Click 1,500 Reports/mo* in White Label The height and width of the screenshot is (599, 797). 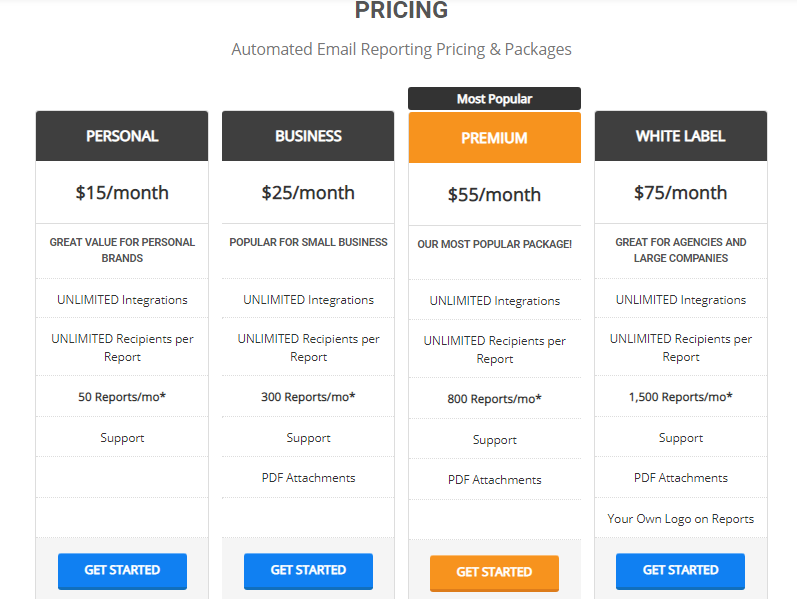[681, 397]
